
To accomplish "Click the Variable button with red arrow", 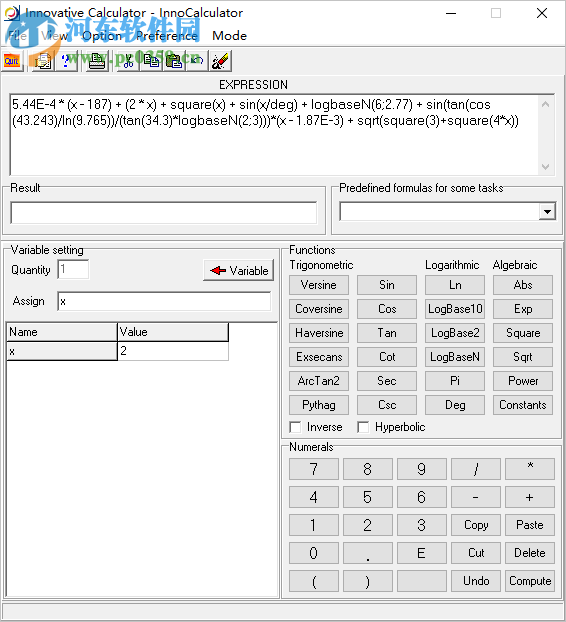I will 238,271.
